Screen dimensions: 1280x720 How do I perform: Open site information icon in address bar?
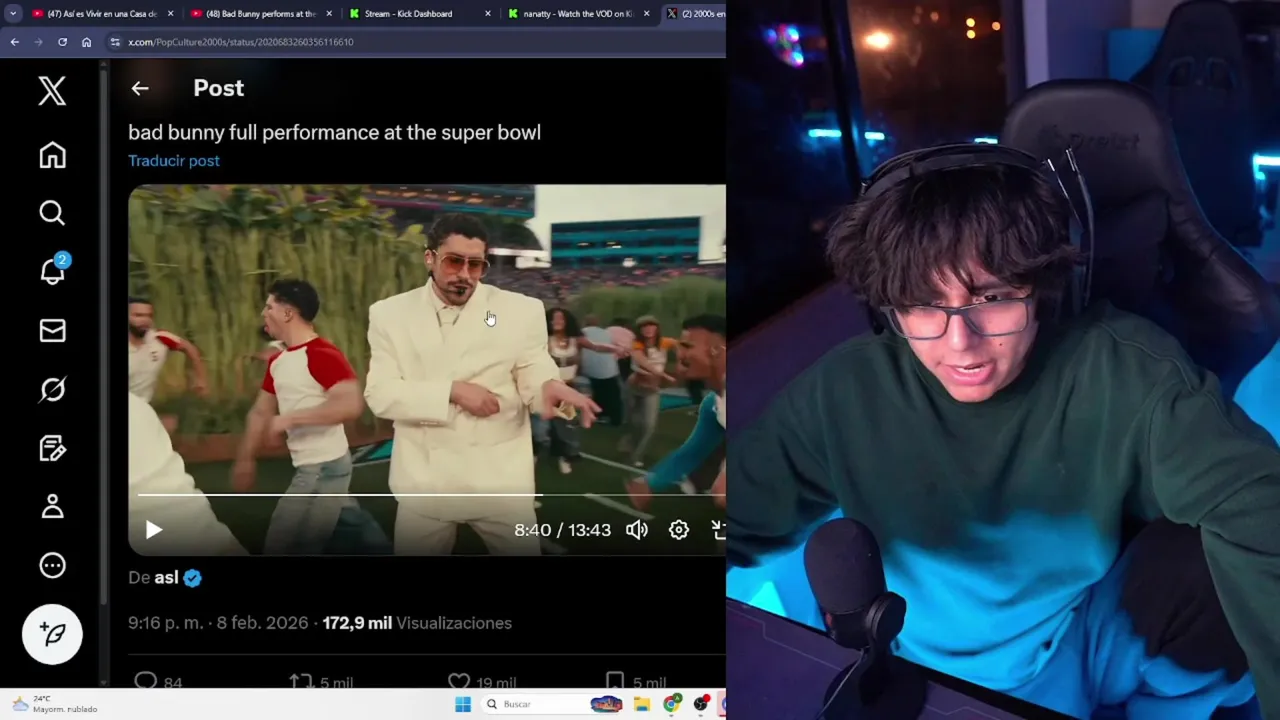tap(115, 42)
